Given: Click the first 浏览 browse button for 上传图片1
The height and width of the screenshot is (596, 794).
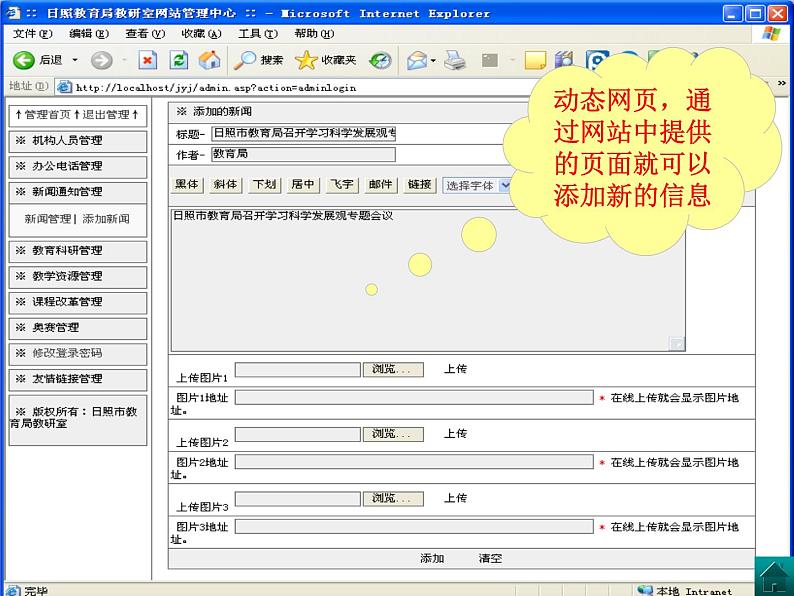Looking at the screenshot, I should (392, 370).
